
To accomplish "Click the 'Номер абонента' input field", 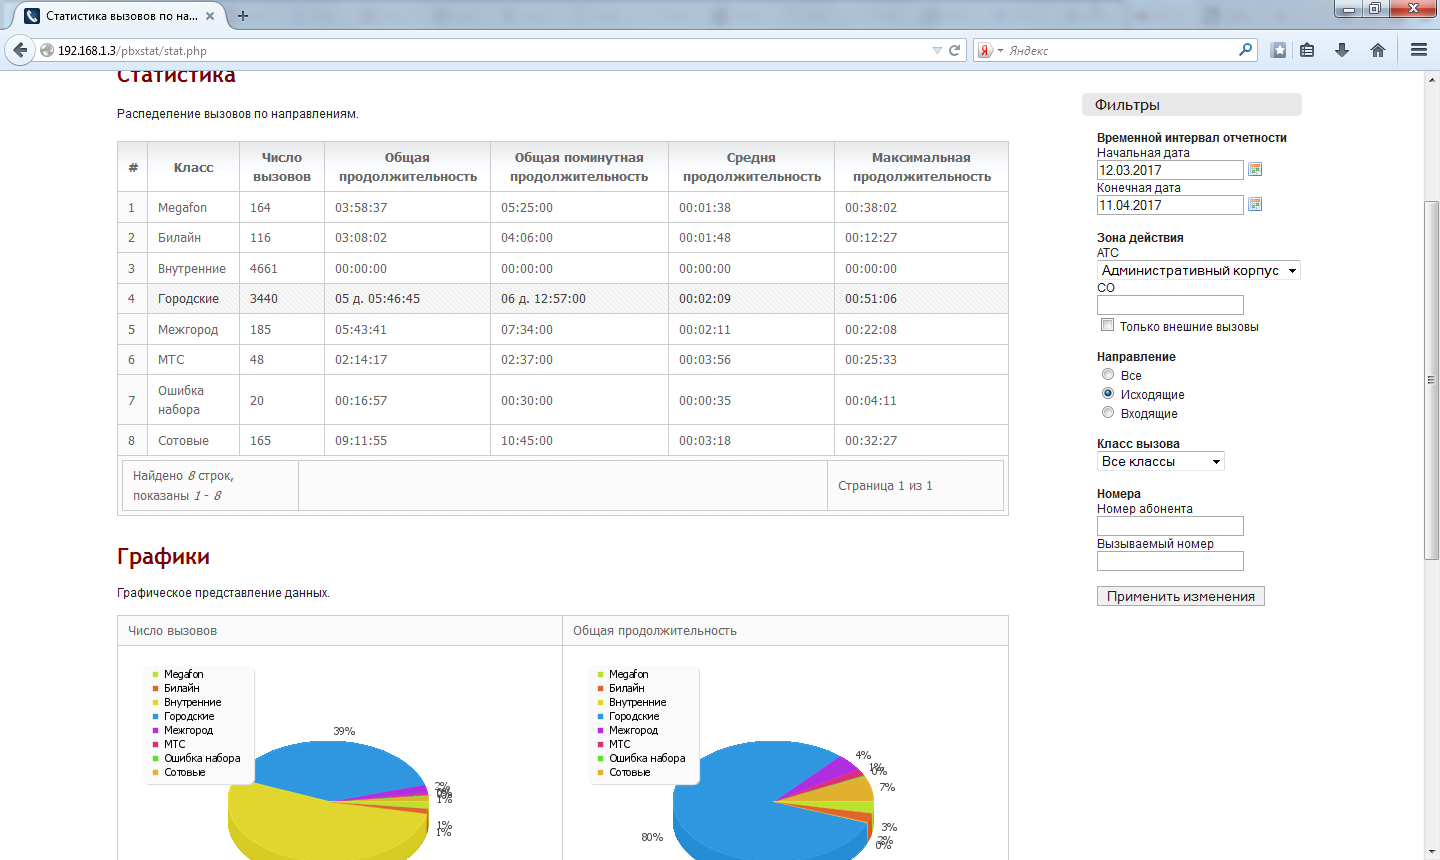I will tap(1170, 526).
